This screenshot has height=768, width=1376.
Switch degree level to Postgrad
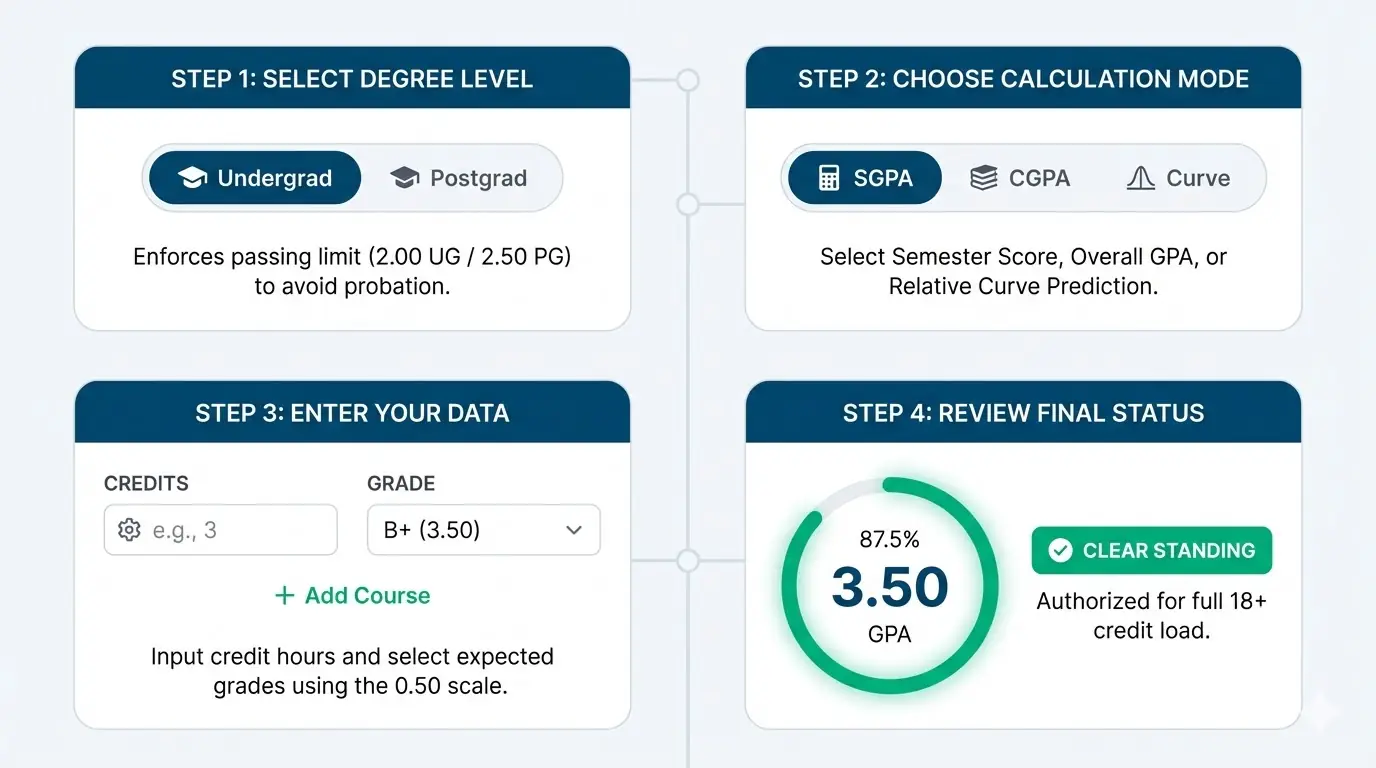click(x=465, y=177)
